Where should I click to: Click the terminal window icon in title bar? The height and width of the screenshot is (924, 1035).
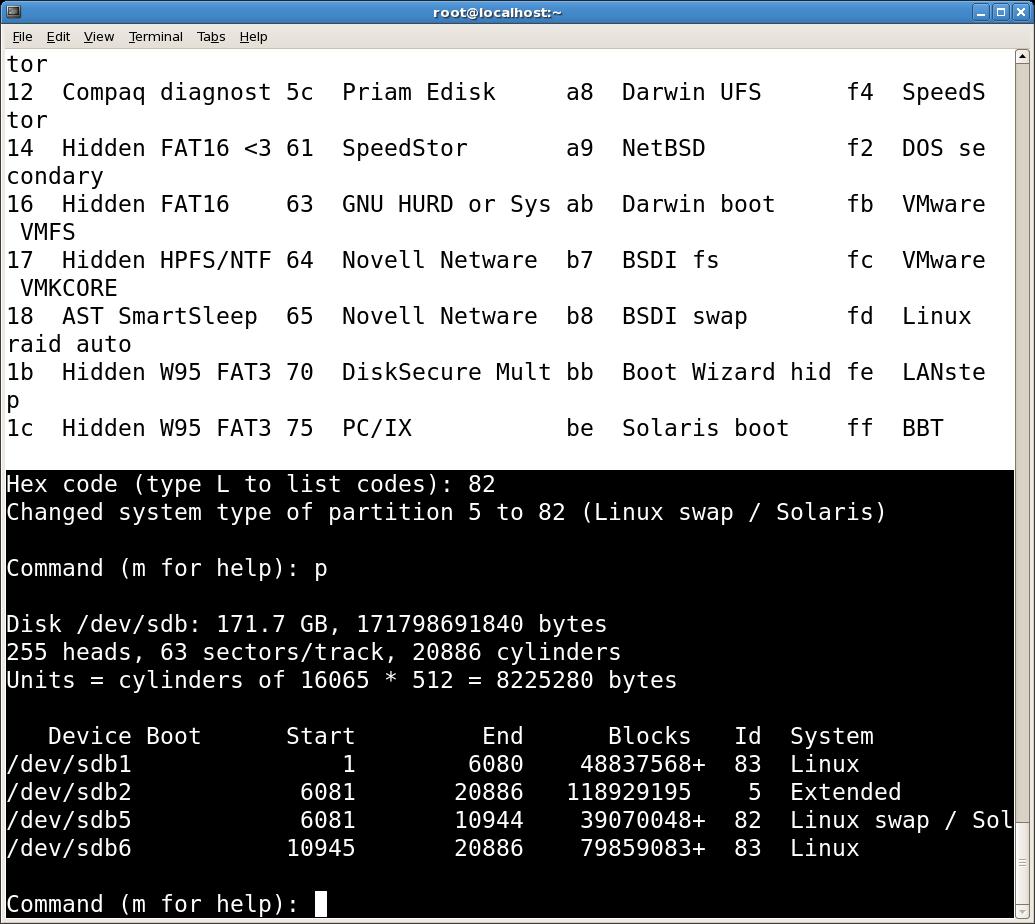(13, 12)
